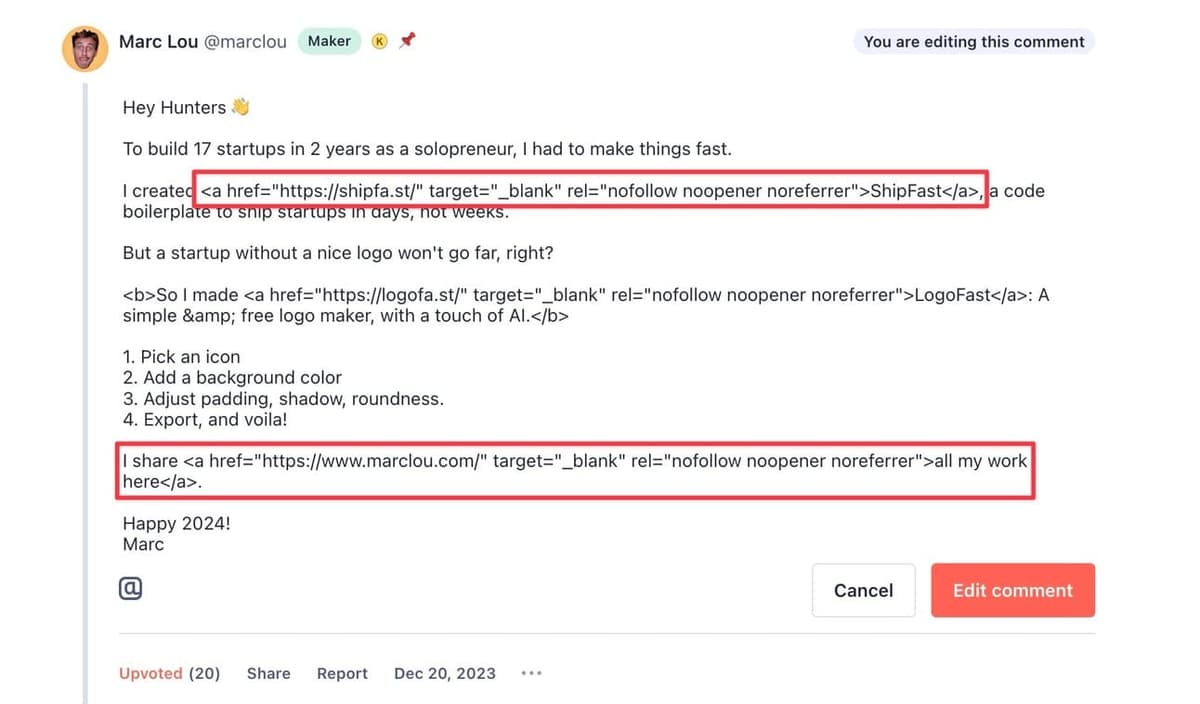The image size is (1200, 704).
Task: Click Marc Lou's profile avatar
Action: [85, 48]
